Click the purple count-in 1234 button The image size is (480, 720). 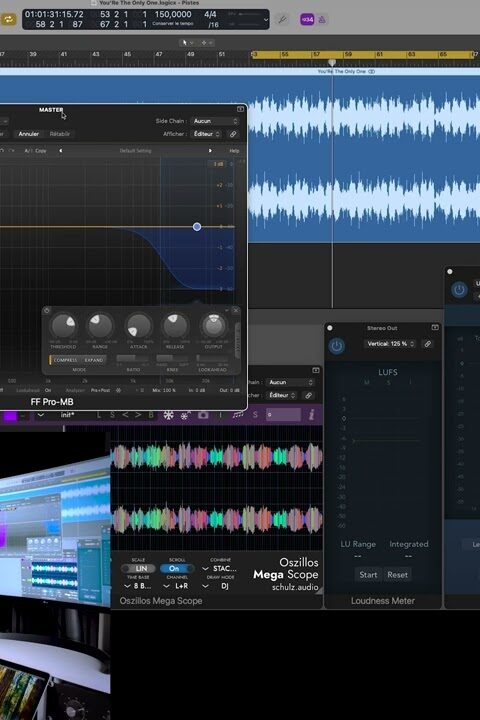coord(307,19)
